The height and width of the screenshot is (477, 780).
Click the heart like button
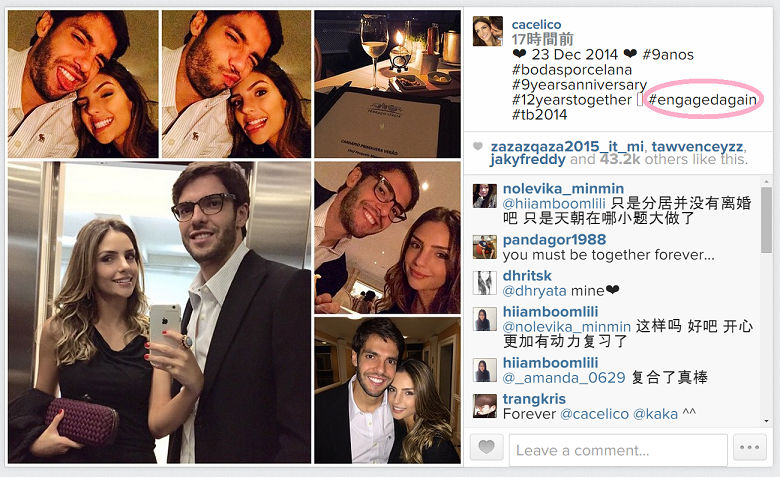487,447
